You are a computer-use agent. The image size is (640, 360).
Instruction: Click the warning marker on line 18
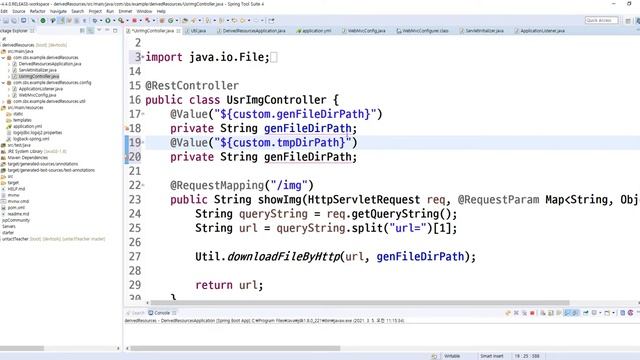[127, 129]
